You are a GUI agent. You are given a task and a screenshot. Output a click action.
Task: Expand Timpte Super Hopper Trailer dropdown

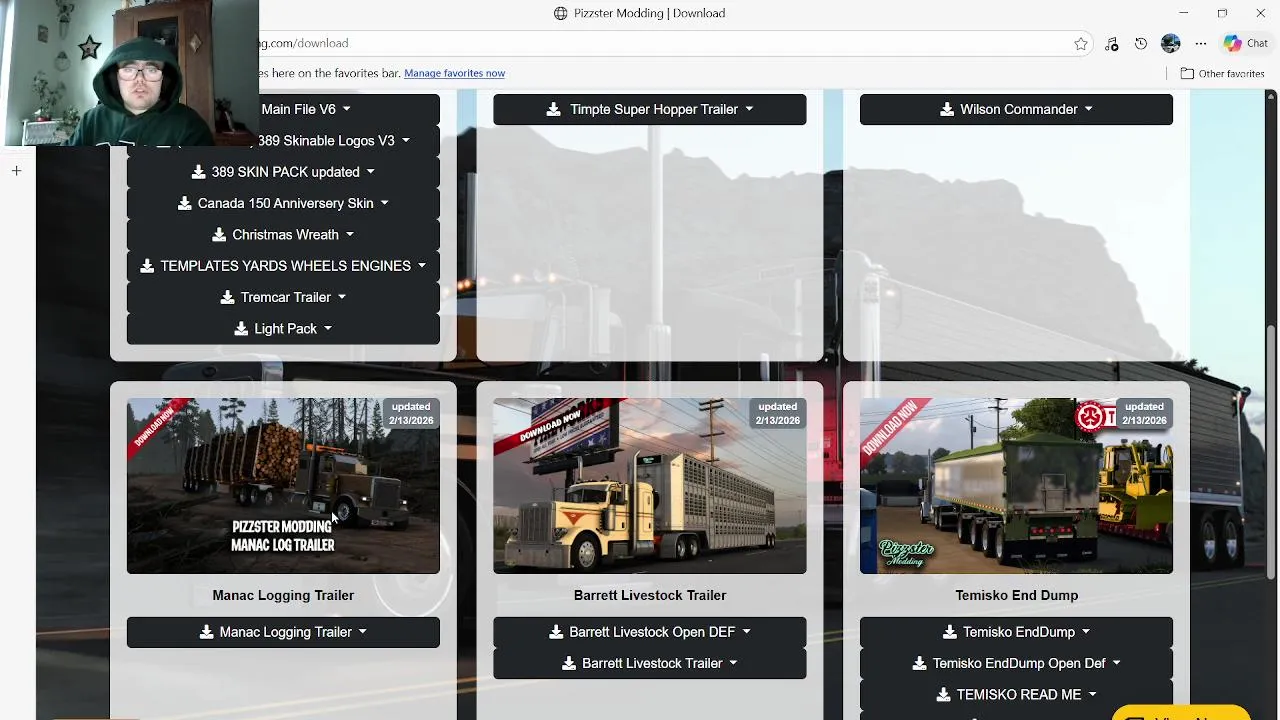(x=650, y=109)
